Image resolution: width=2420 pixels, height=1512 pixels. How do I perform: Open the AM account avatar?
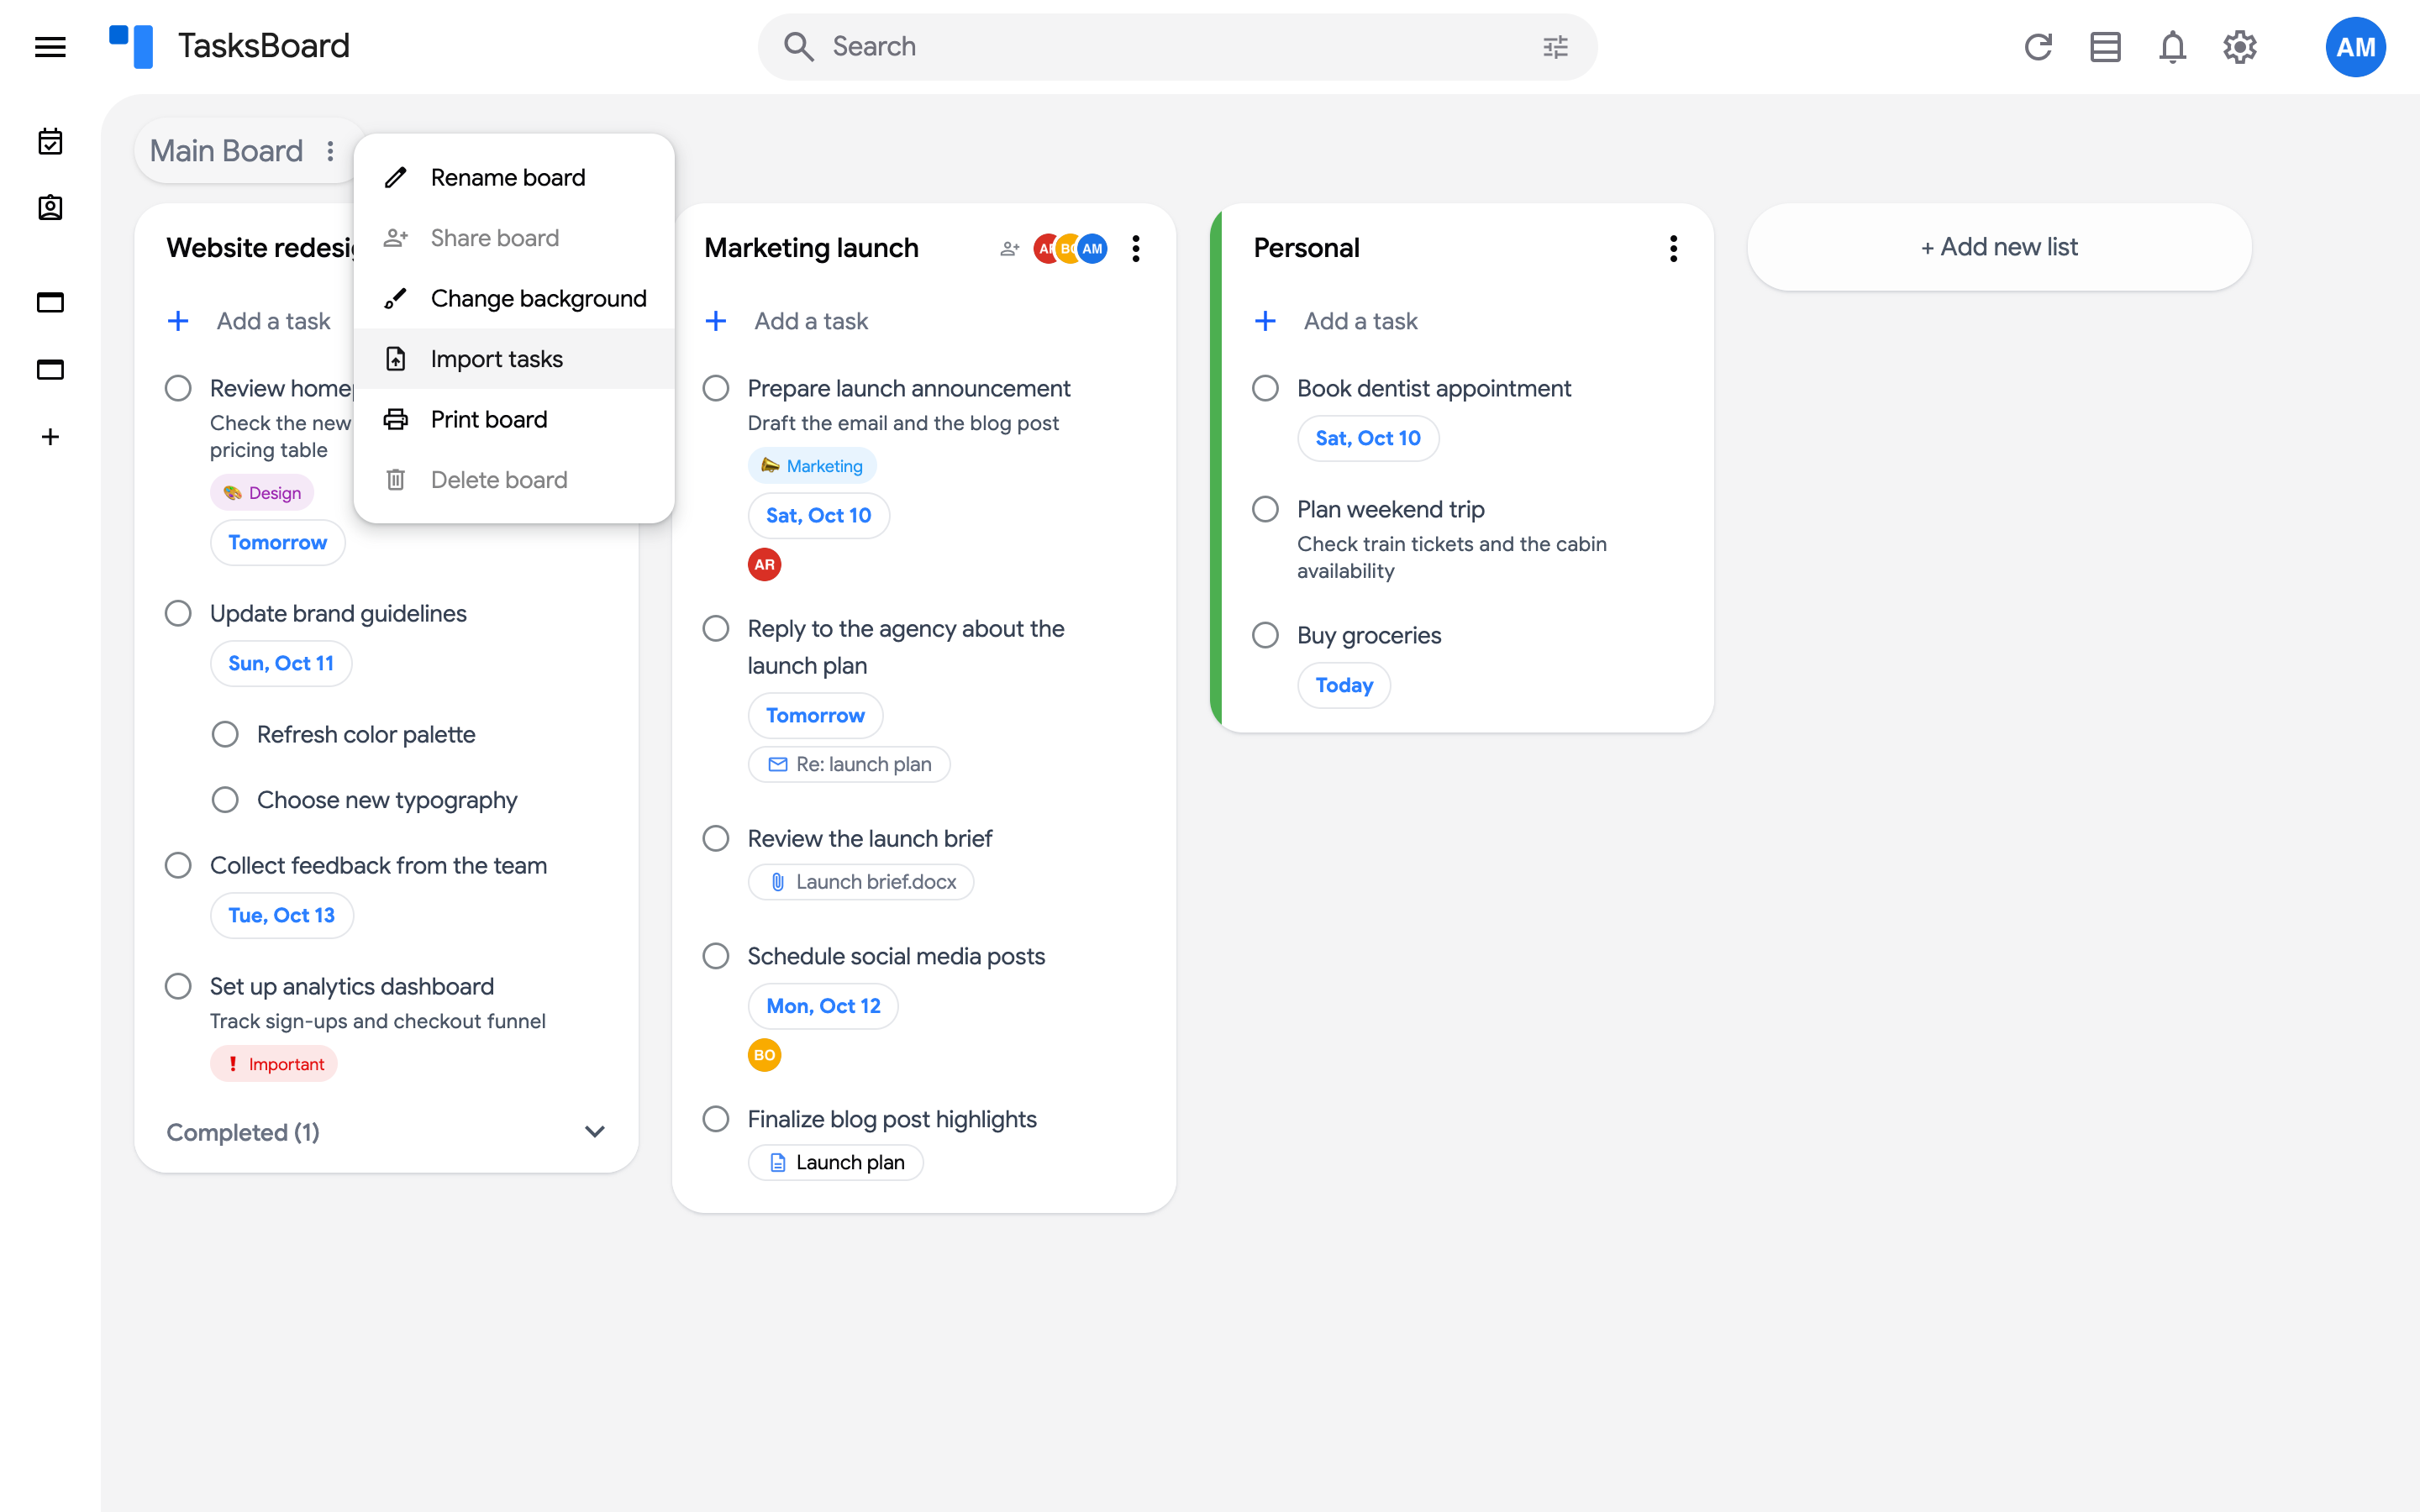point(2355,46)
